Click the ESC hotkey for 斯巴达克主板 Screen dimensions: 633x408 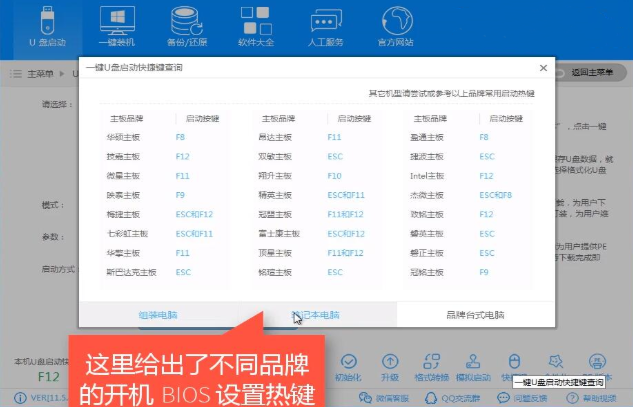click(183, 272)
